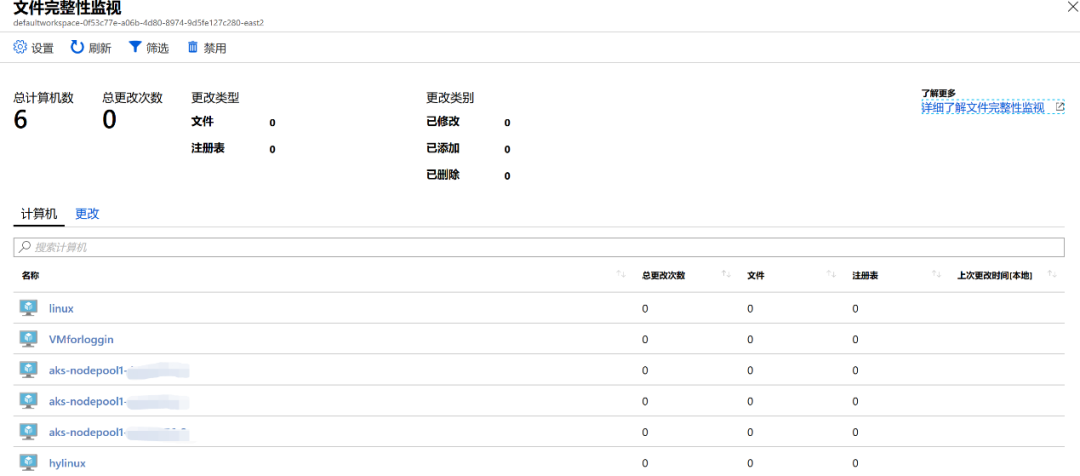This screenshot has width=1080, height=476.
Task: Click the external link icon beside learn more
Action: 1060,107
